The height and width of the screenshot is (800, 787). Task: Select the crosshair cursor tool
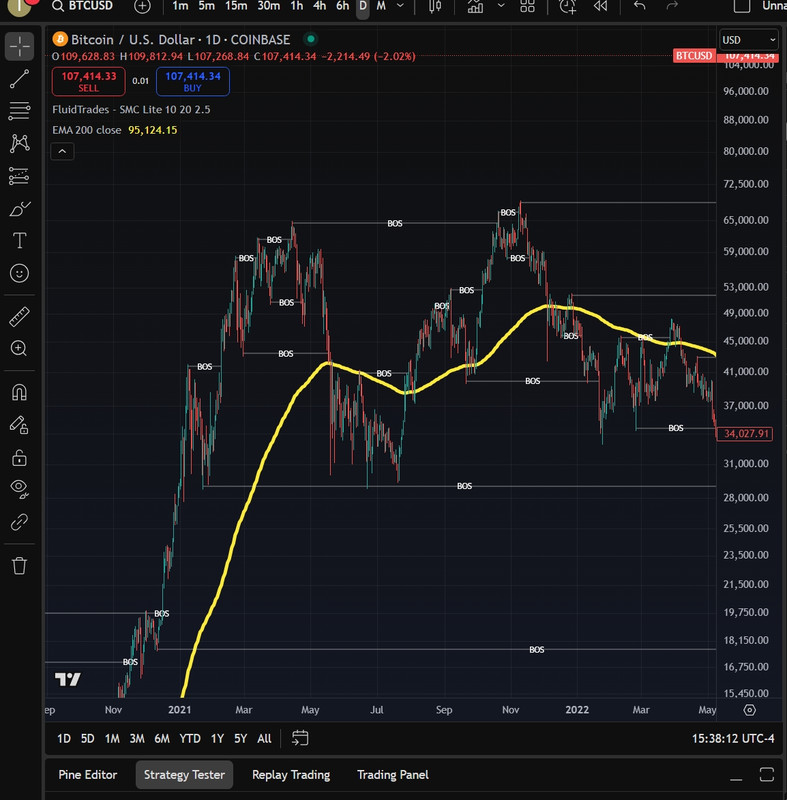(19, 46)
